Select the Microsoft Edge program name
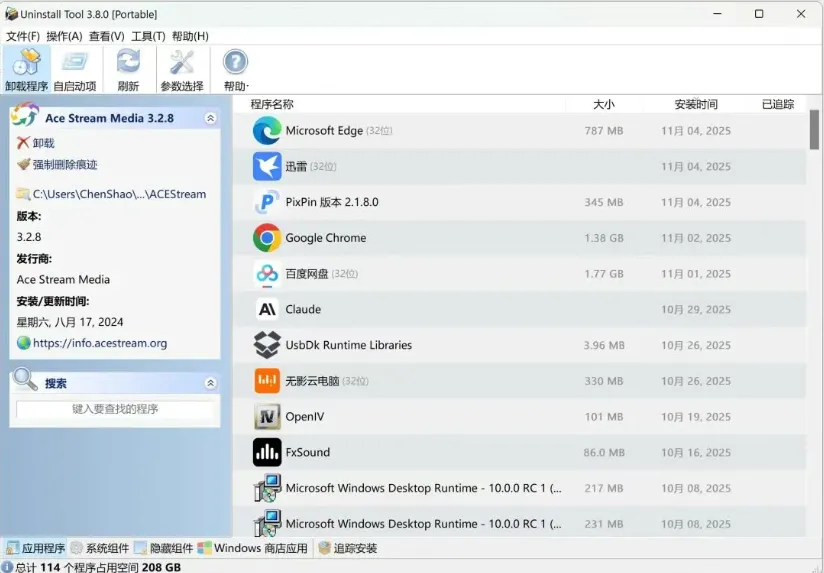The height and width of the screenshot is (573, 824). (x=324, y=130)
